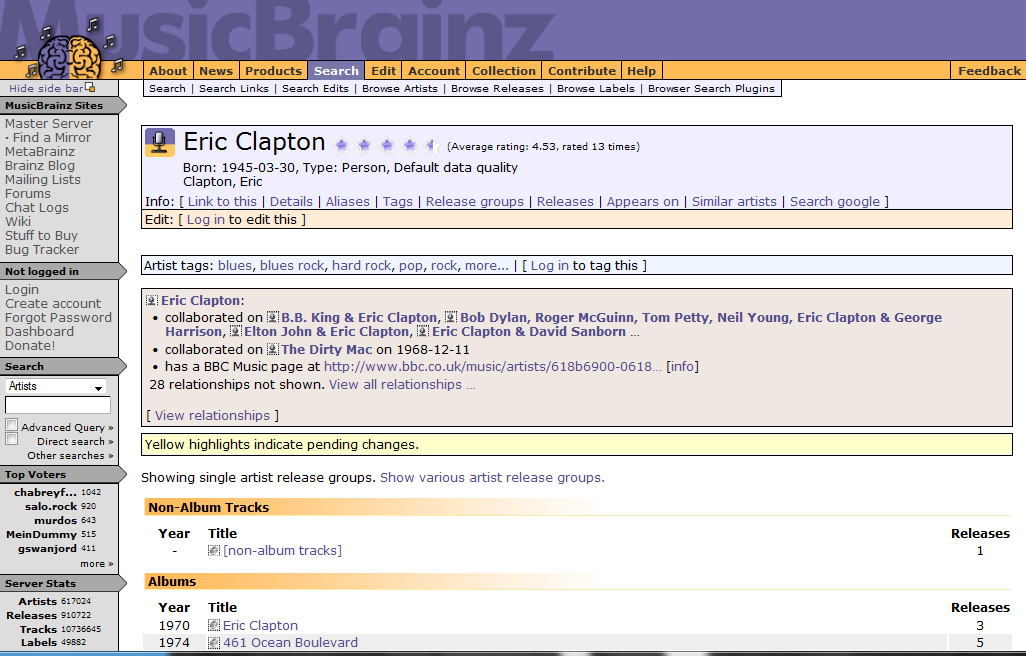Enable the Direct search checkbox
Image resolution: width=1026 pixels, height=656 pixels.
11,439
